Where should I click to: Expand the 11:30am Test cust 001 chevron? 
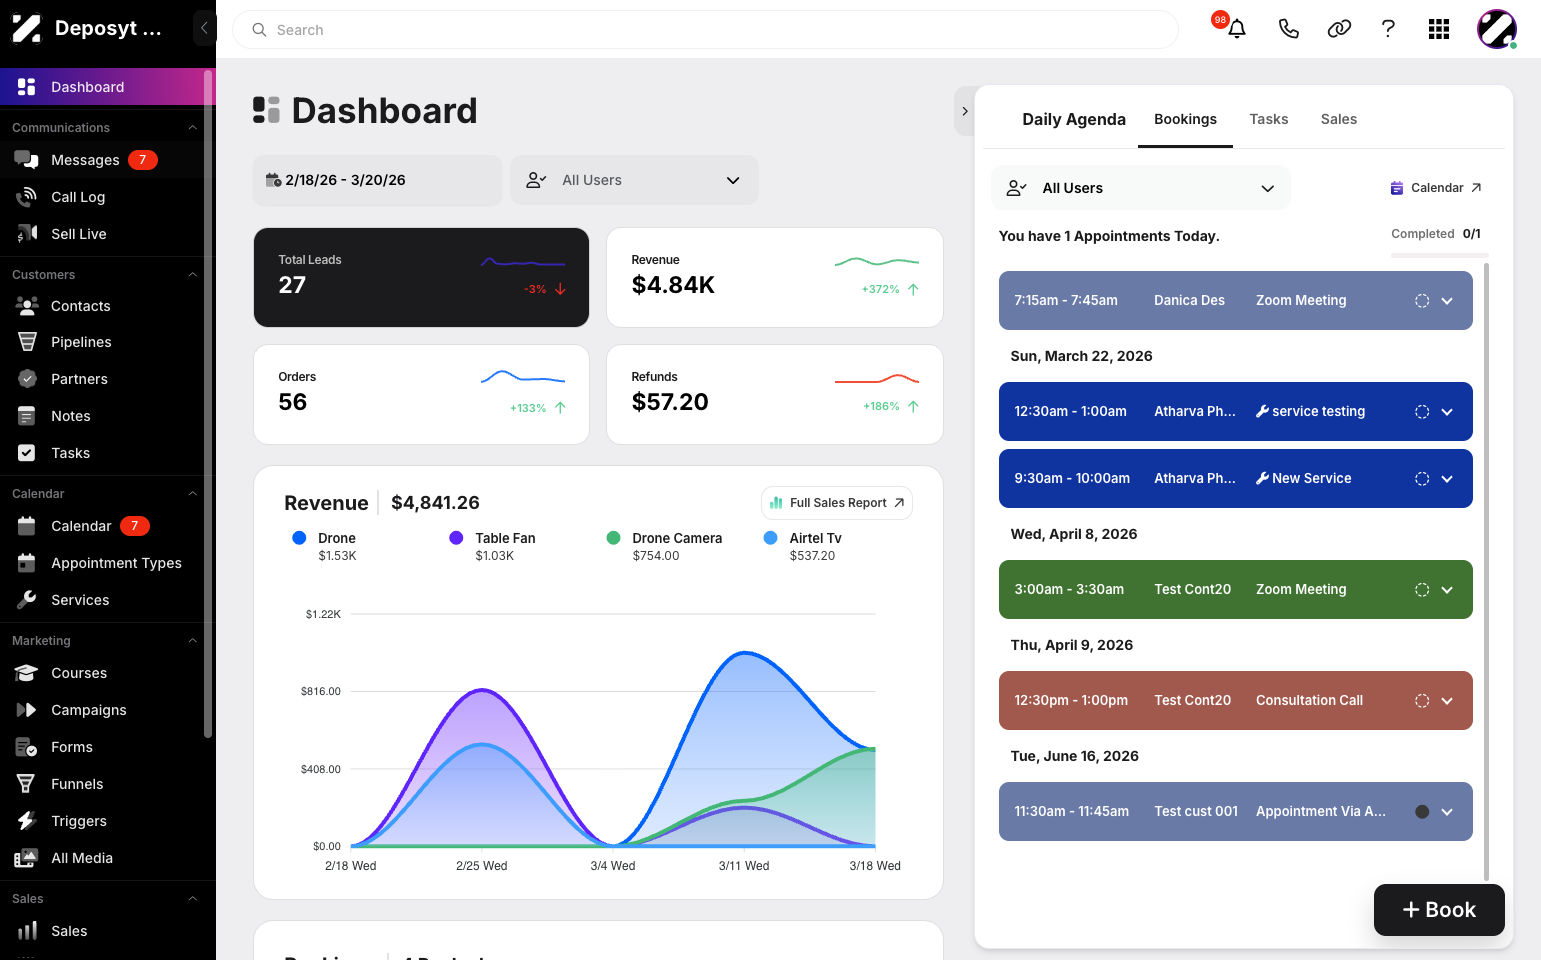pyautogui.click(x=1447, y=812)
